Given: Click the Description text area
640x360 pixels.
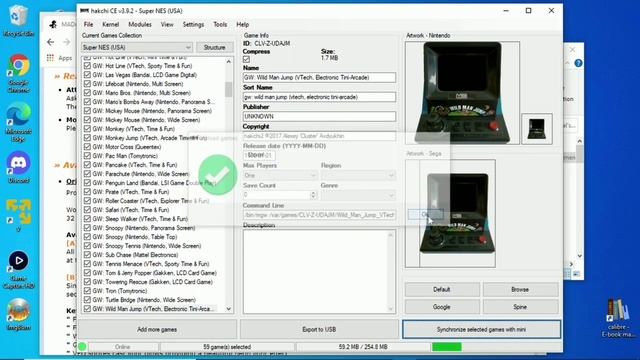Looking at the screenshot, I should tap(319, 272).
